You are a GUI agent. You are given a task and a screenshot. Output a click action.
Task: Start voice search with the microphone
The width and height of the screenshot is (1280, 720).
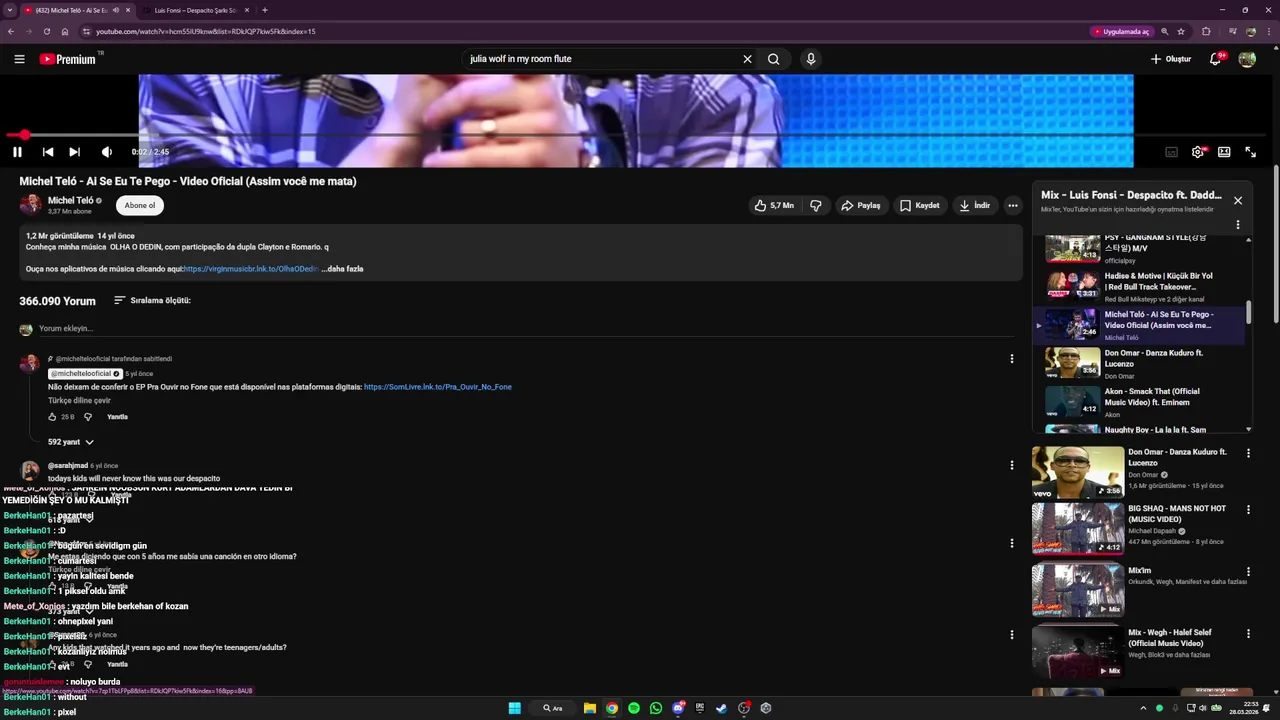811,59
